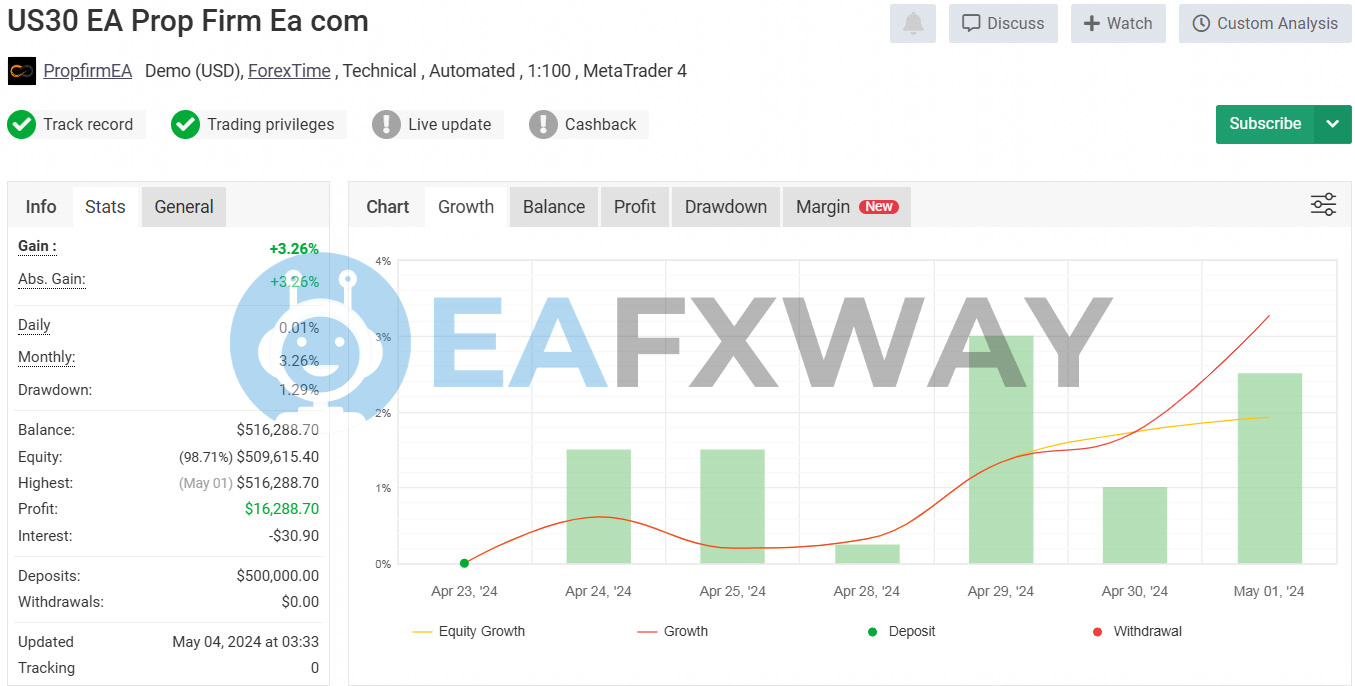Open the chart settings sliders icon
Image resolution: width=1355 pixels, height=686 pixels.
click(1323, 205)
